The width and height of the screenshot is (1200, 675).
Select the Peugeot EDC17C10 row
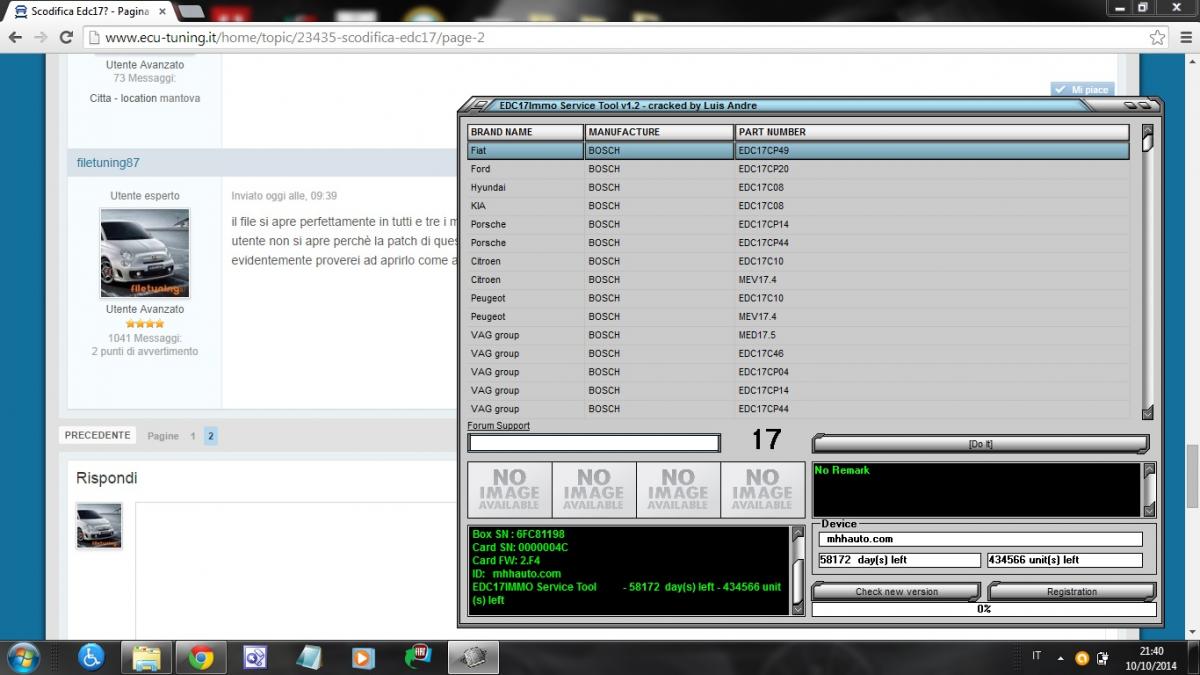[798, 298]
